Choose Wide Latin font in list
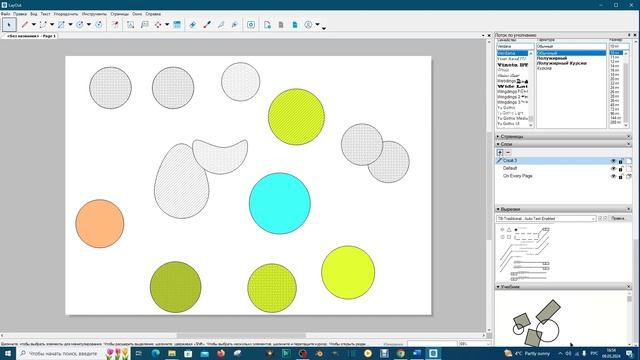The height and width of the screenshot is (360, 640). pyautogui.click(x=513, y=87)
